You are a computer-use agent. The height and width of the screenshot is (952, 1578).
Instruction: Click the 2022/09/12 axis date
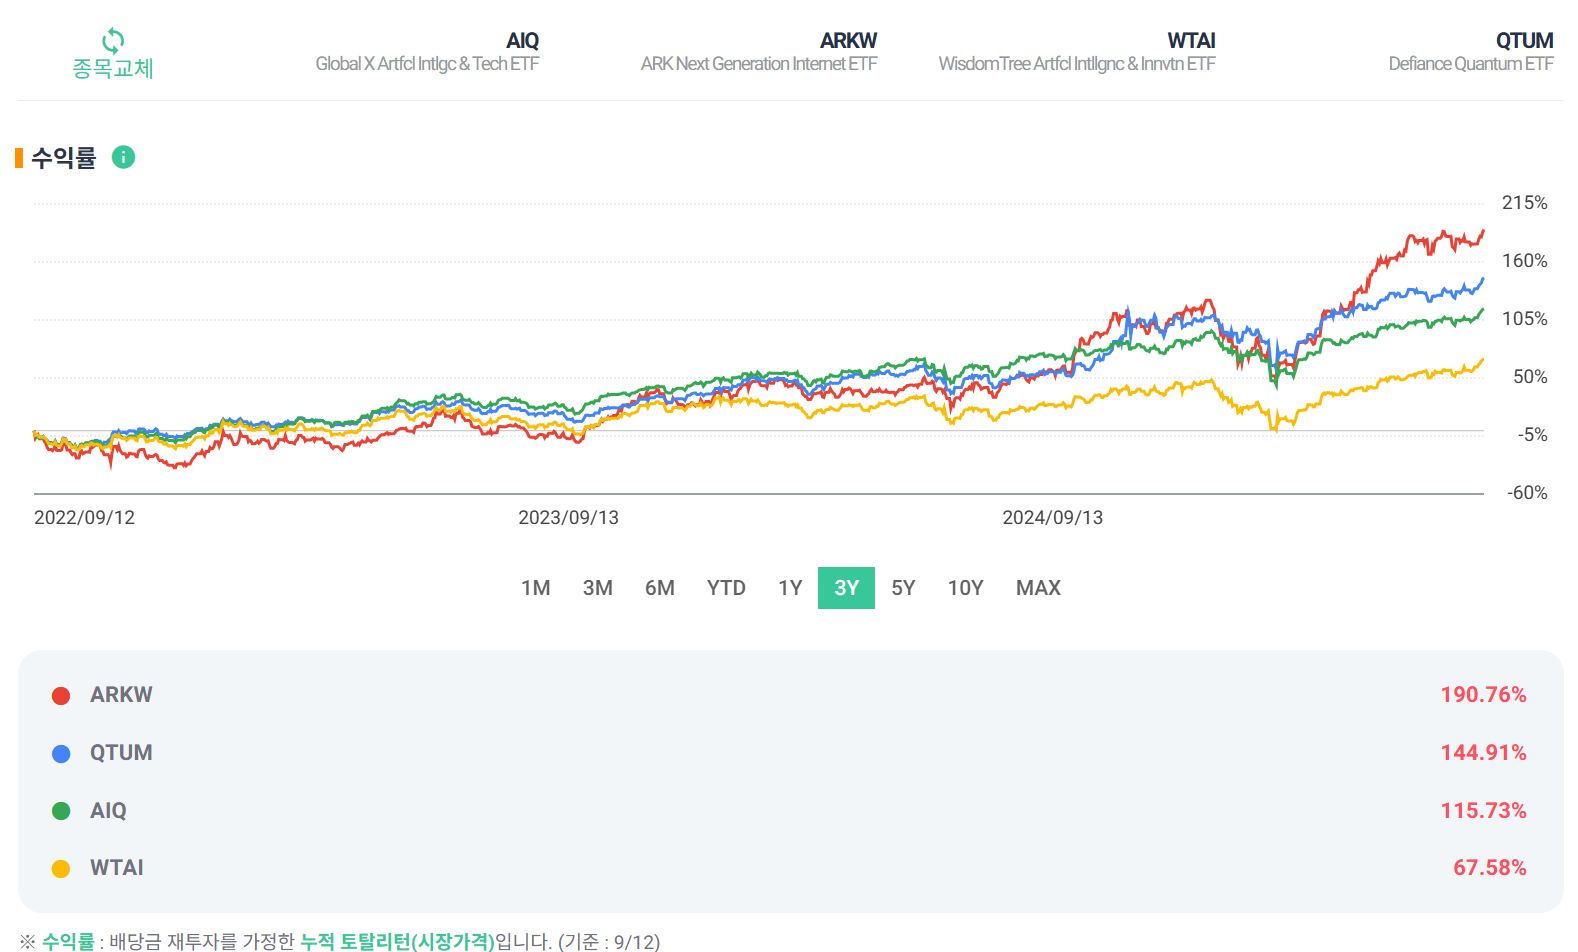(84, 518)
